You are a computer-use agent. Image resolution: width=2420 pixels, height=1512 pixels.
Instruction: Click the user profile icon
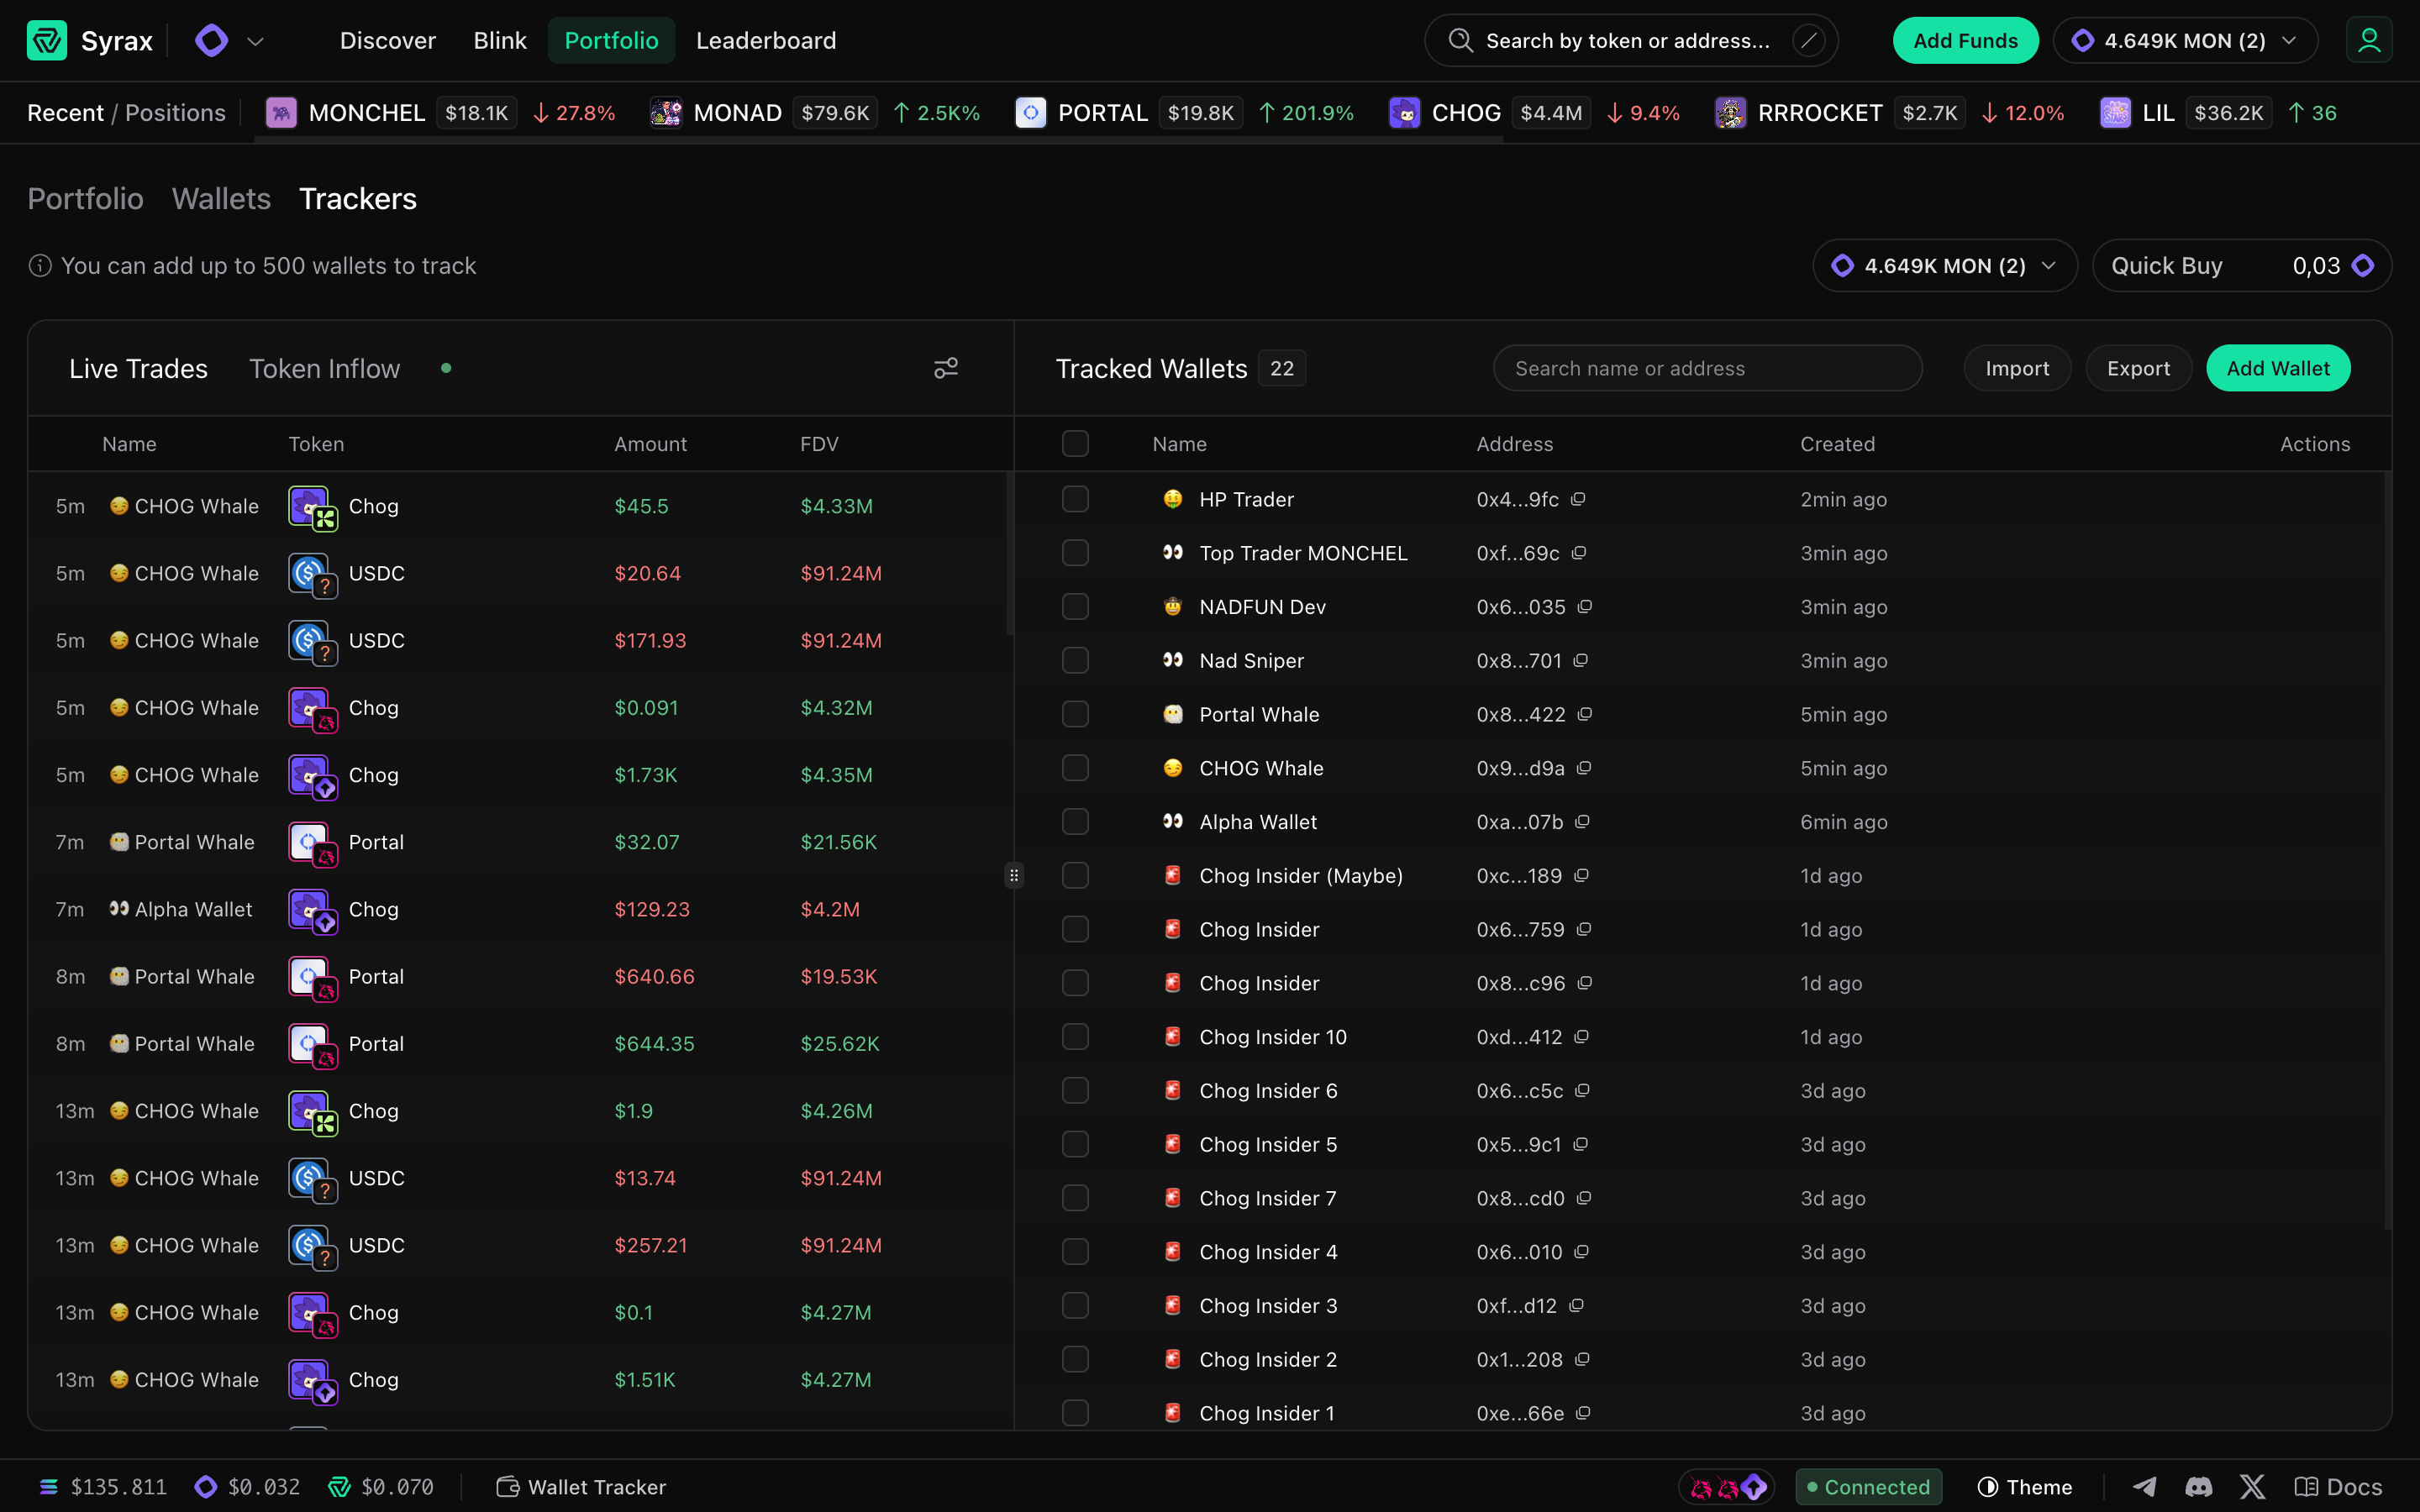click(2368, 41)
